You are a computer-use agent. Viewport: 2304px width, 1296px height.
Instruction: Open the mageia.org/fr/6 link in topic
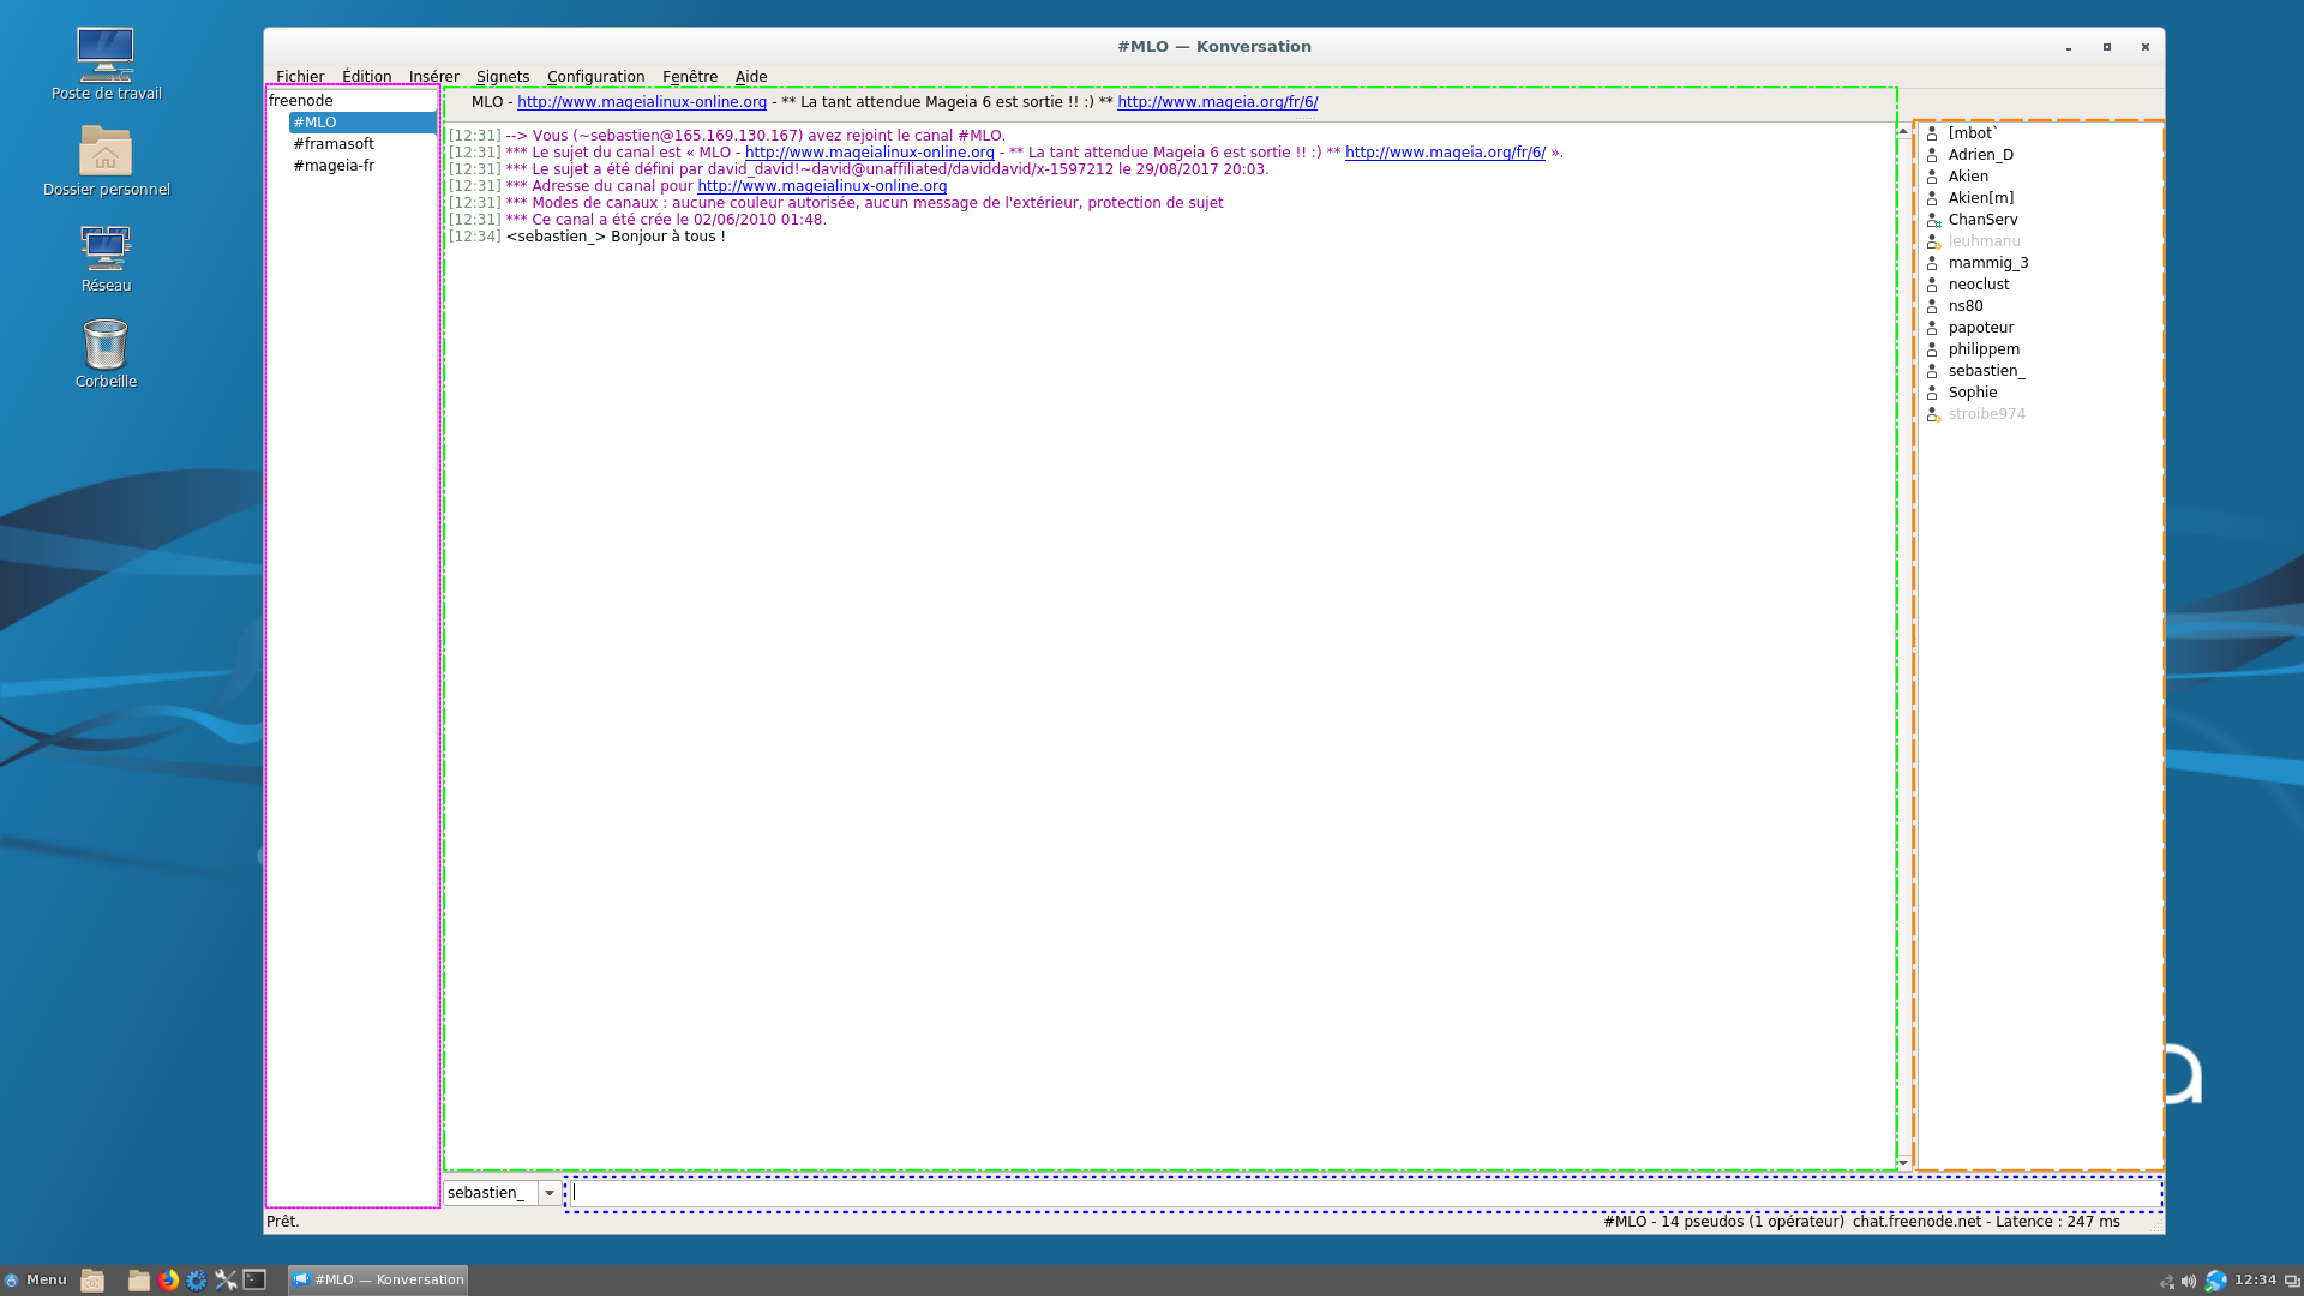click(x=1217, y=101)
